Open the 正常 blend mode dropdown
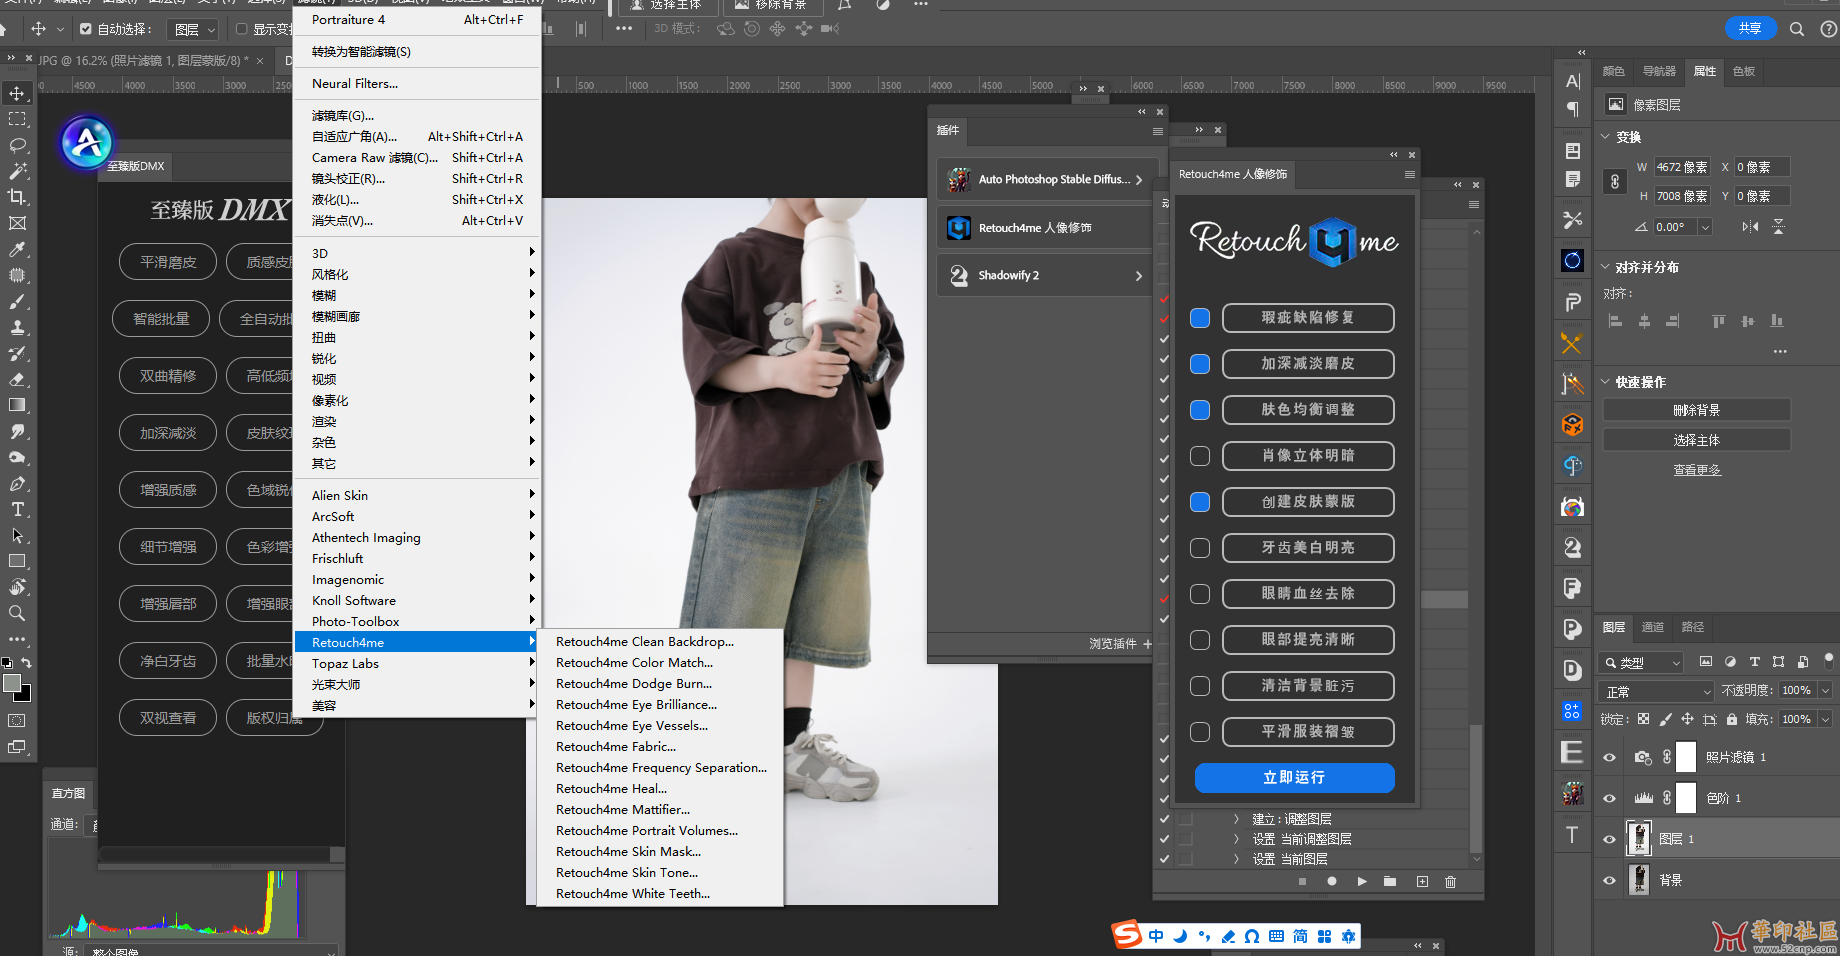Screen dimensions: 1840x956 [x=1658, y=691]
